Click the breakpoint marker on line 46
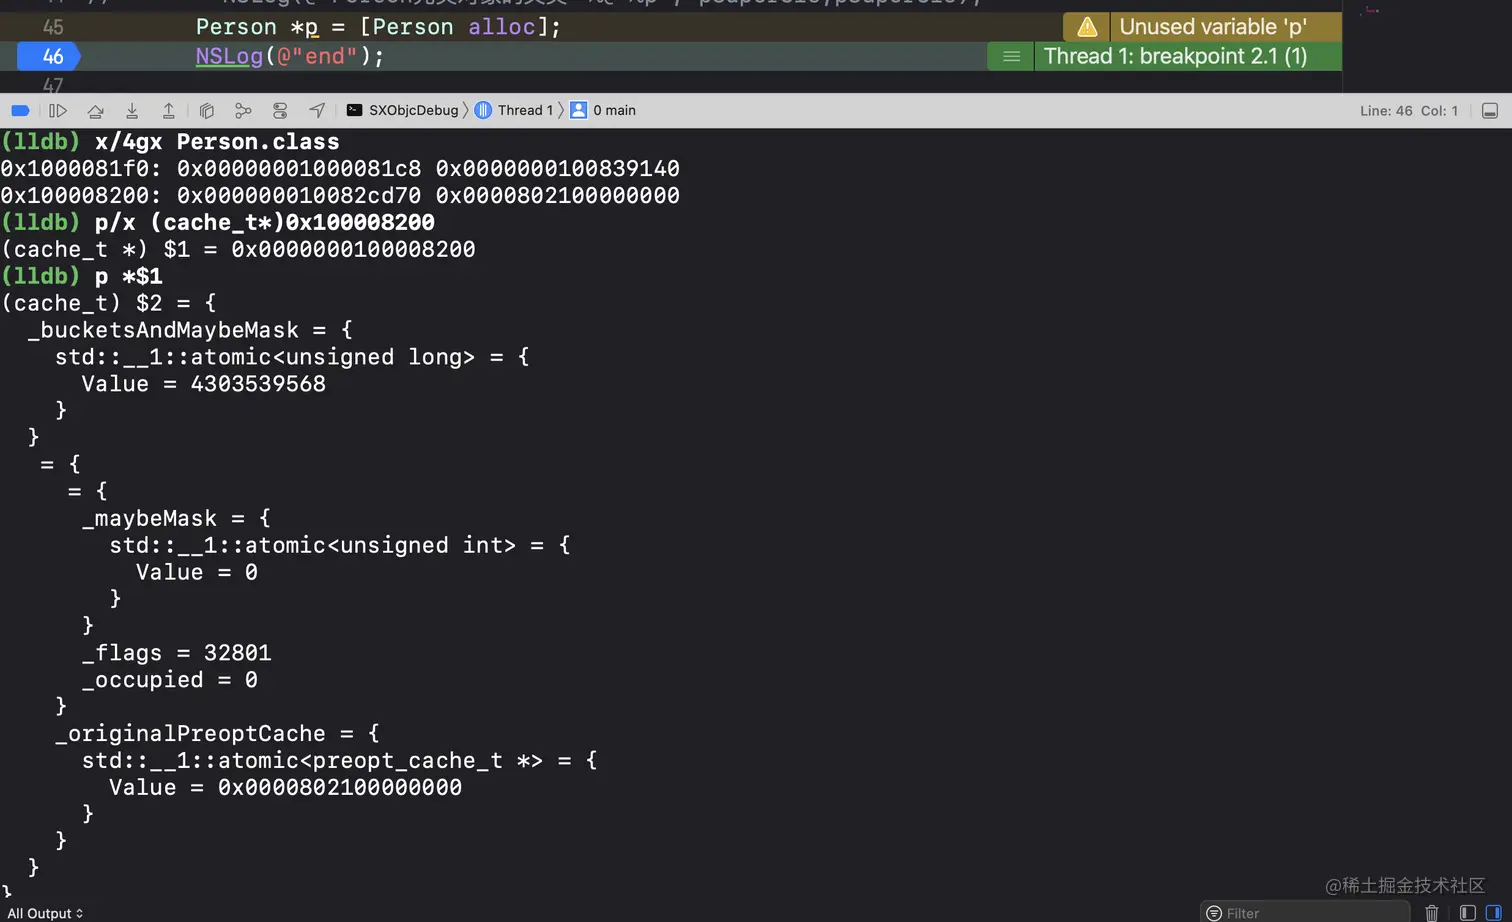 click(48, 57)
